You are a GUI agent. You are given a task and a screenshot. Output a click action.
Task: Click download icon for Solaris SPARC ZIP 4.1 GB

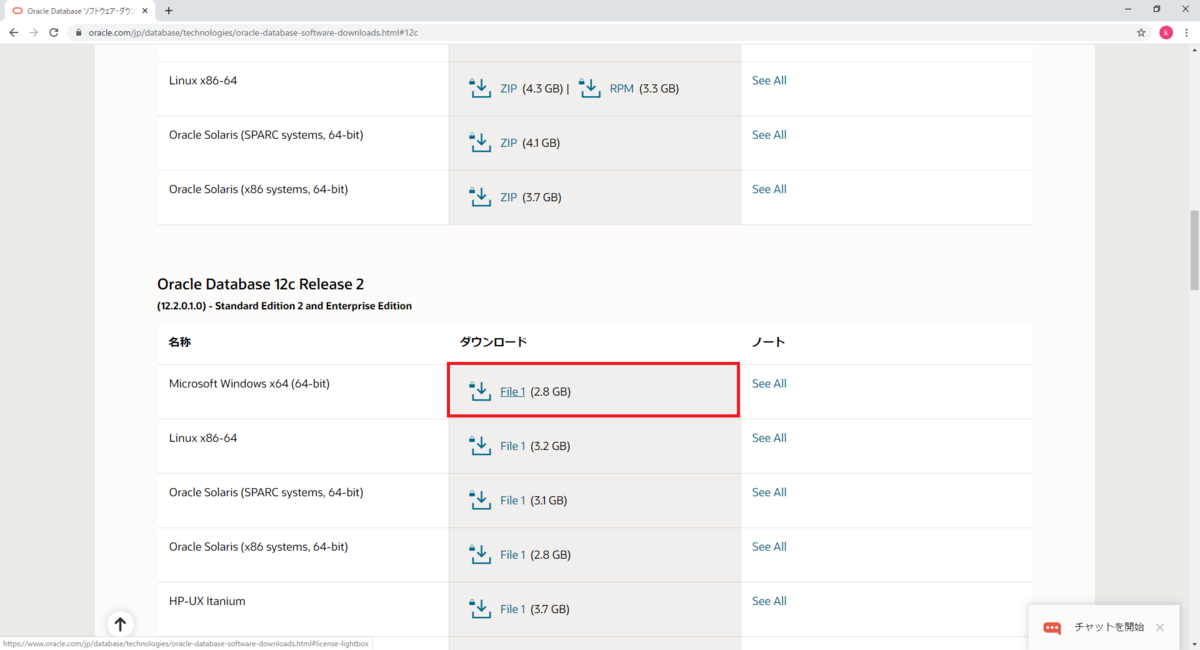click(480, 143)
